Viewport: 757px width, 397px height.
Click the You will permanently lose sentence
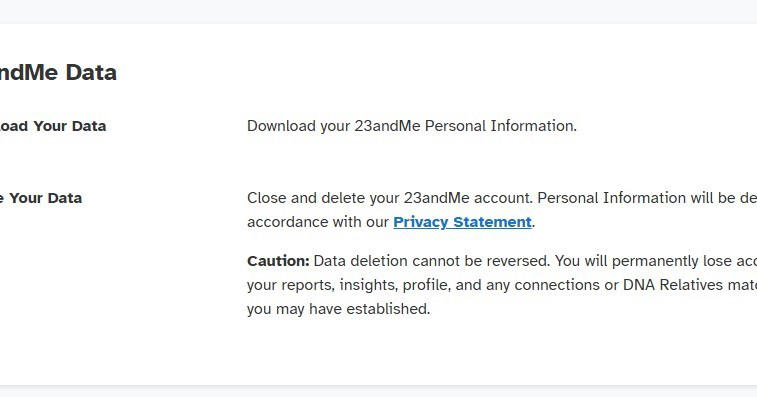(x=656, y=261)
